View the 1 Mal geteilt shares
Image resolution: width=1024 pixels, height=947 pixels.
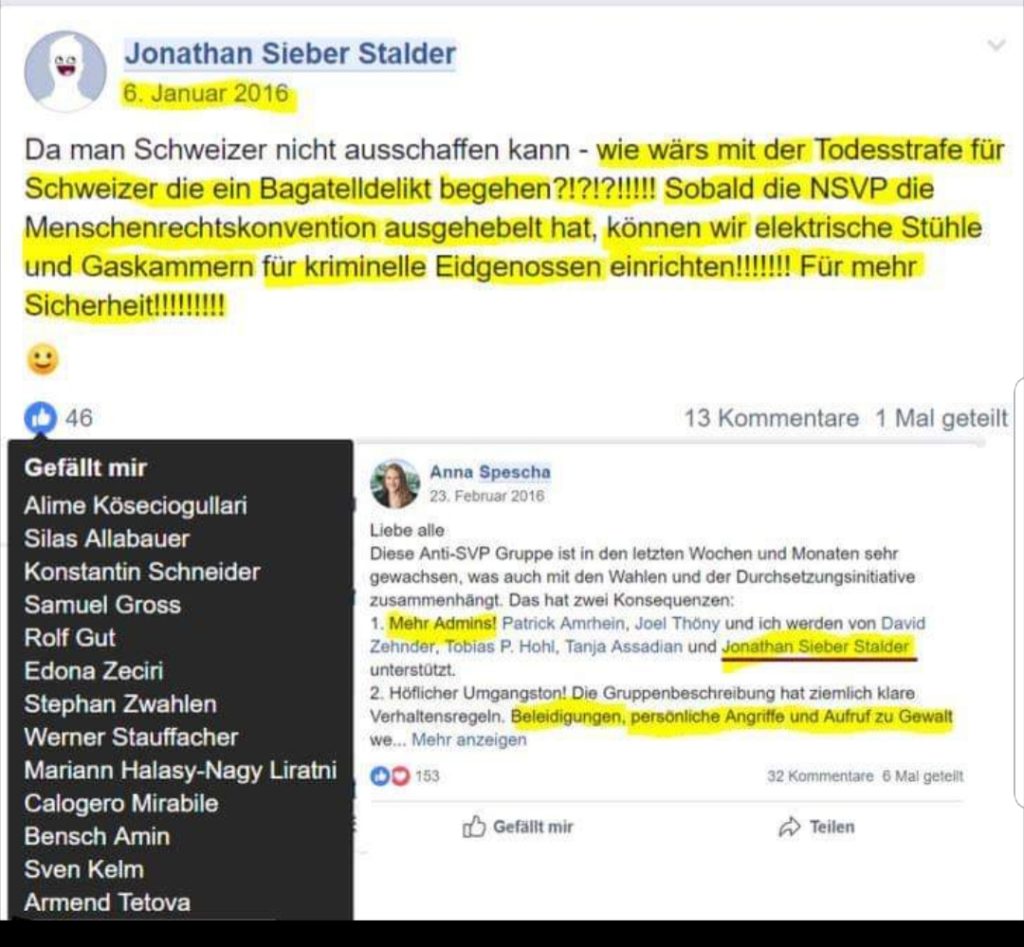942,418
